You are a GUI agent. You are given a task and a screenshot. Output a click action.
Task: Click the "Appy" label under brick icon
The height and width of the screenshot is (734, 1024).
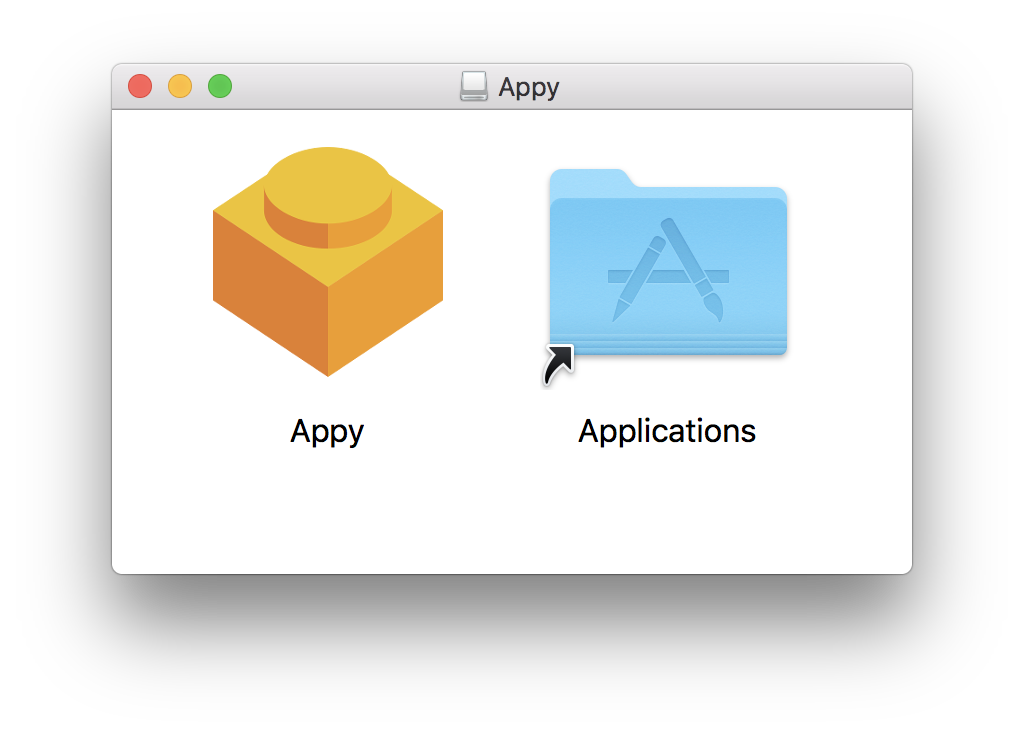pos(327,432)
